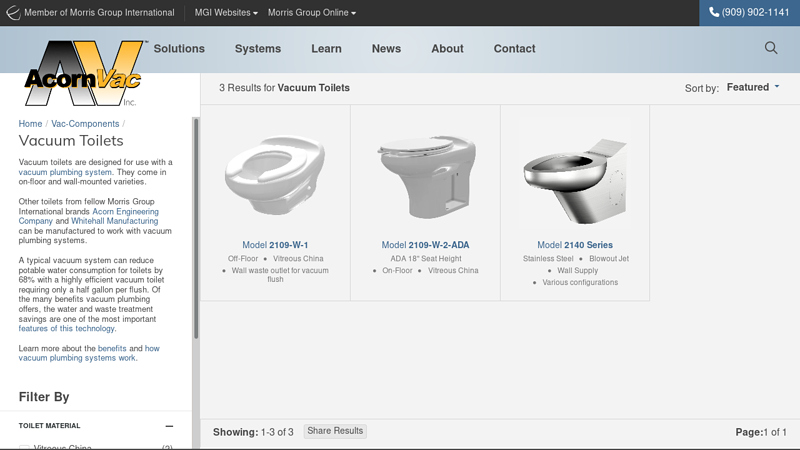Open the Sort by Featured dropdown
This screenshot has height=450, width=800.
tap(753, 87)
